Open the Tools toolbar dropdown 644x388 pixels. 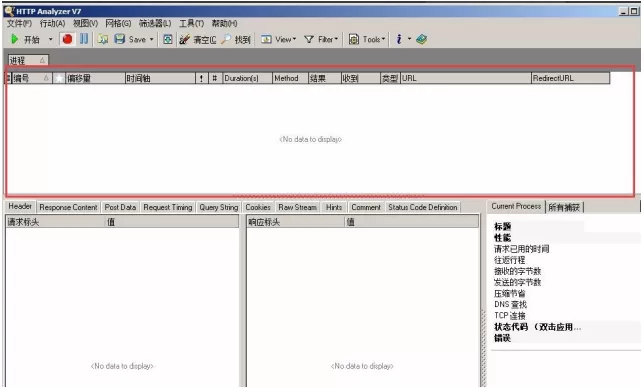[367, 39]
